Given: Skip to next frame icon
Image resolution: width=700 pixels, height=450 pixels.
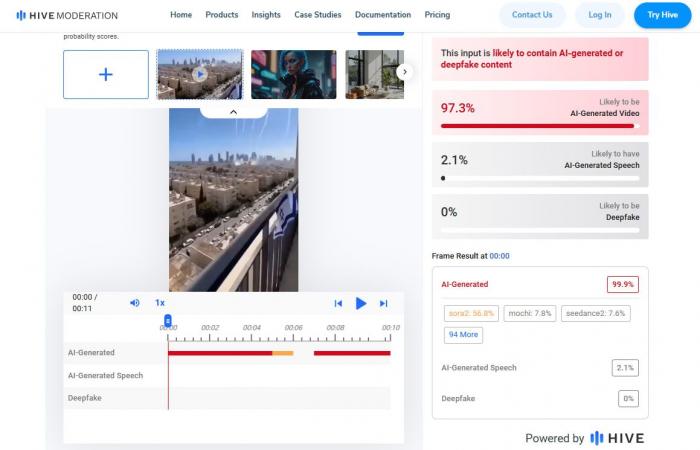Looking at the screenshot, I should coord(383,303).
